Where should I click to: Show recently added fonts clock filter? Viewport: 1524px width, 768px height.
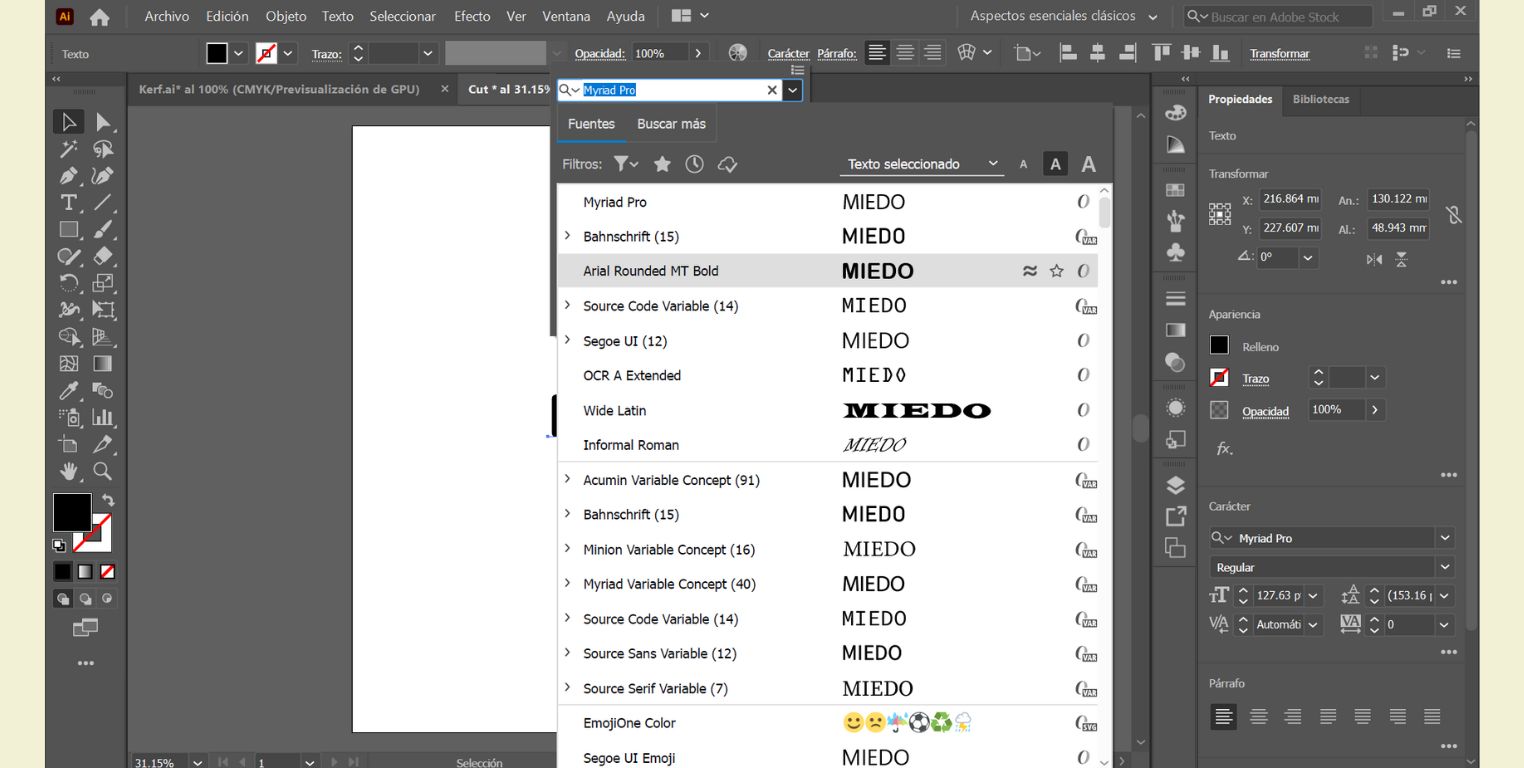(x=694, y=164)
